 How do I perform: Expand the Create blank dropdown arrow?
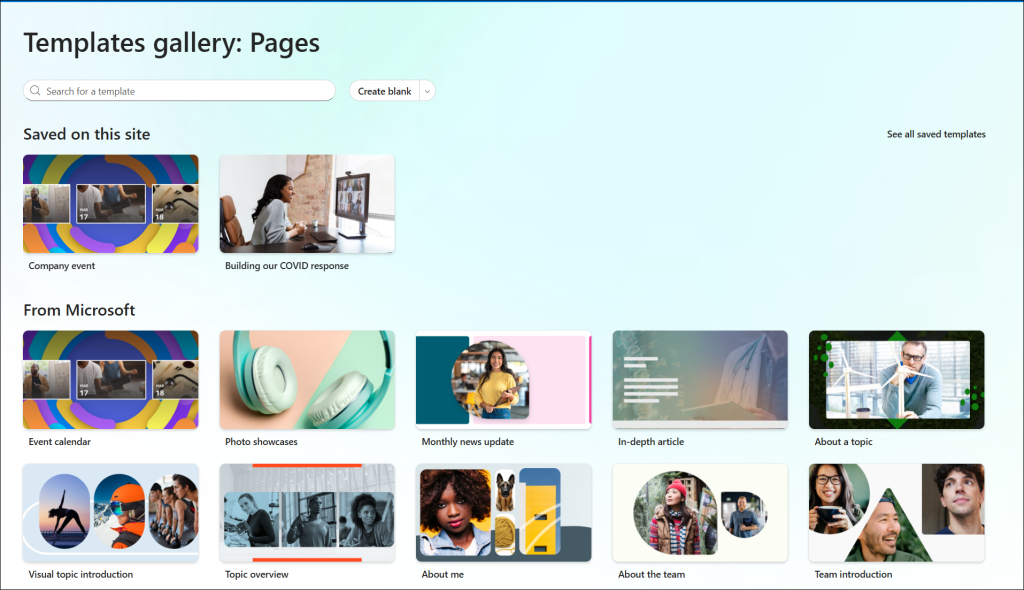pos(428,91)
